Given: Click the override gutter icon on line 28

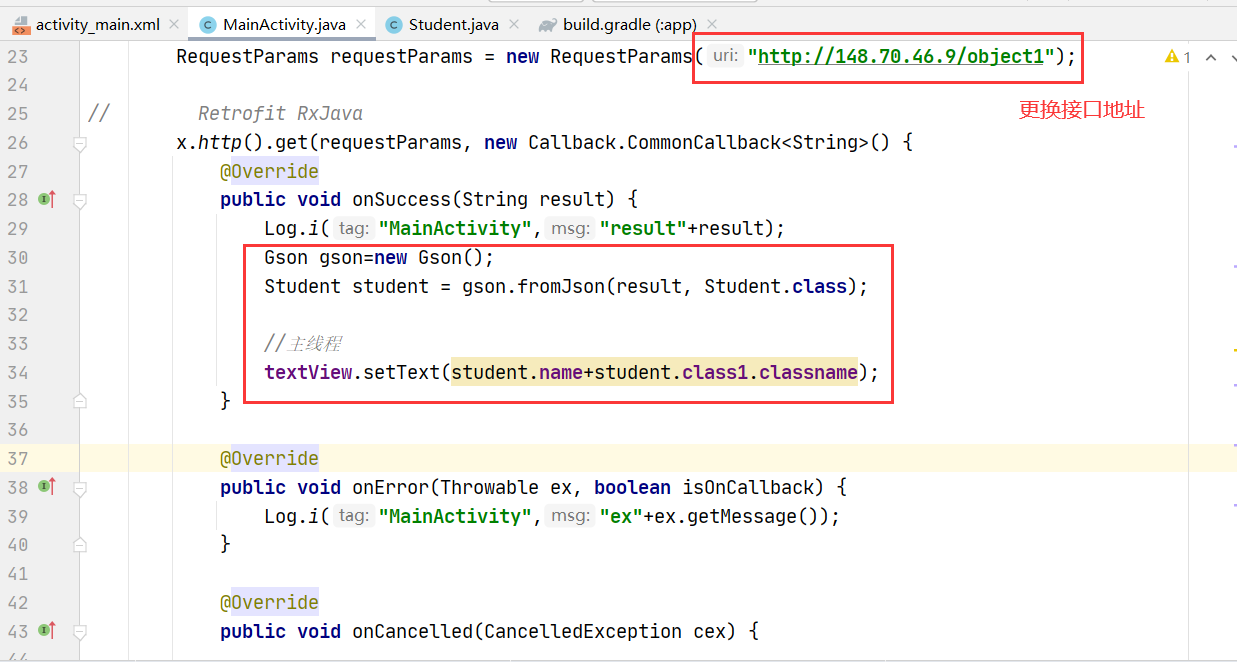Looking at the screenshot, I should 47,200.
